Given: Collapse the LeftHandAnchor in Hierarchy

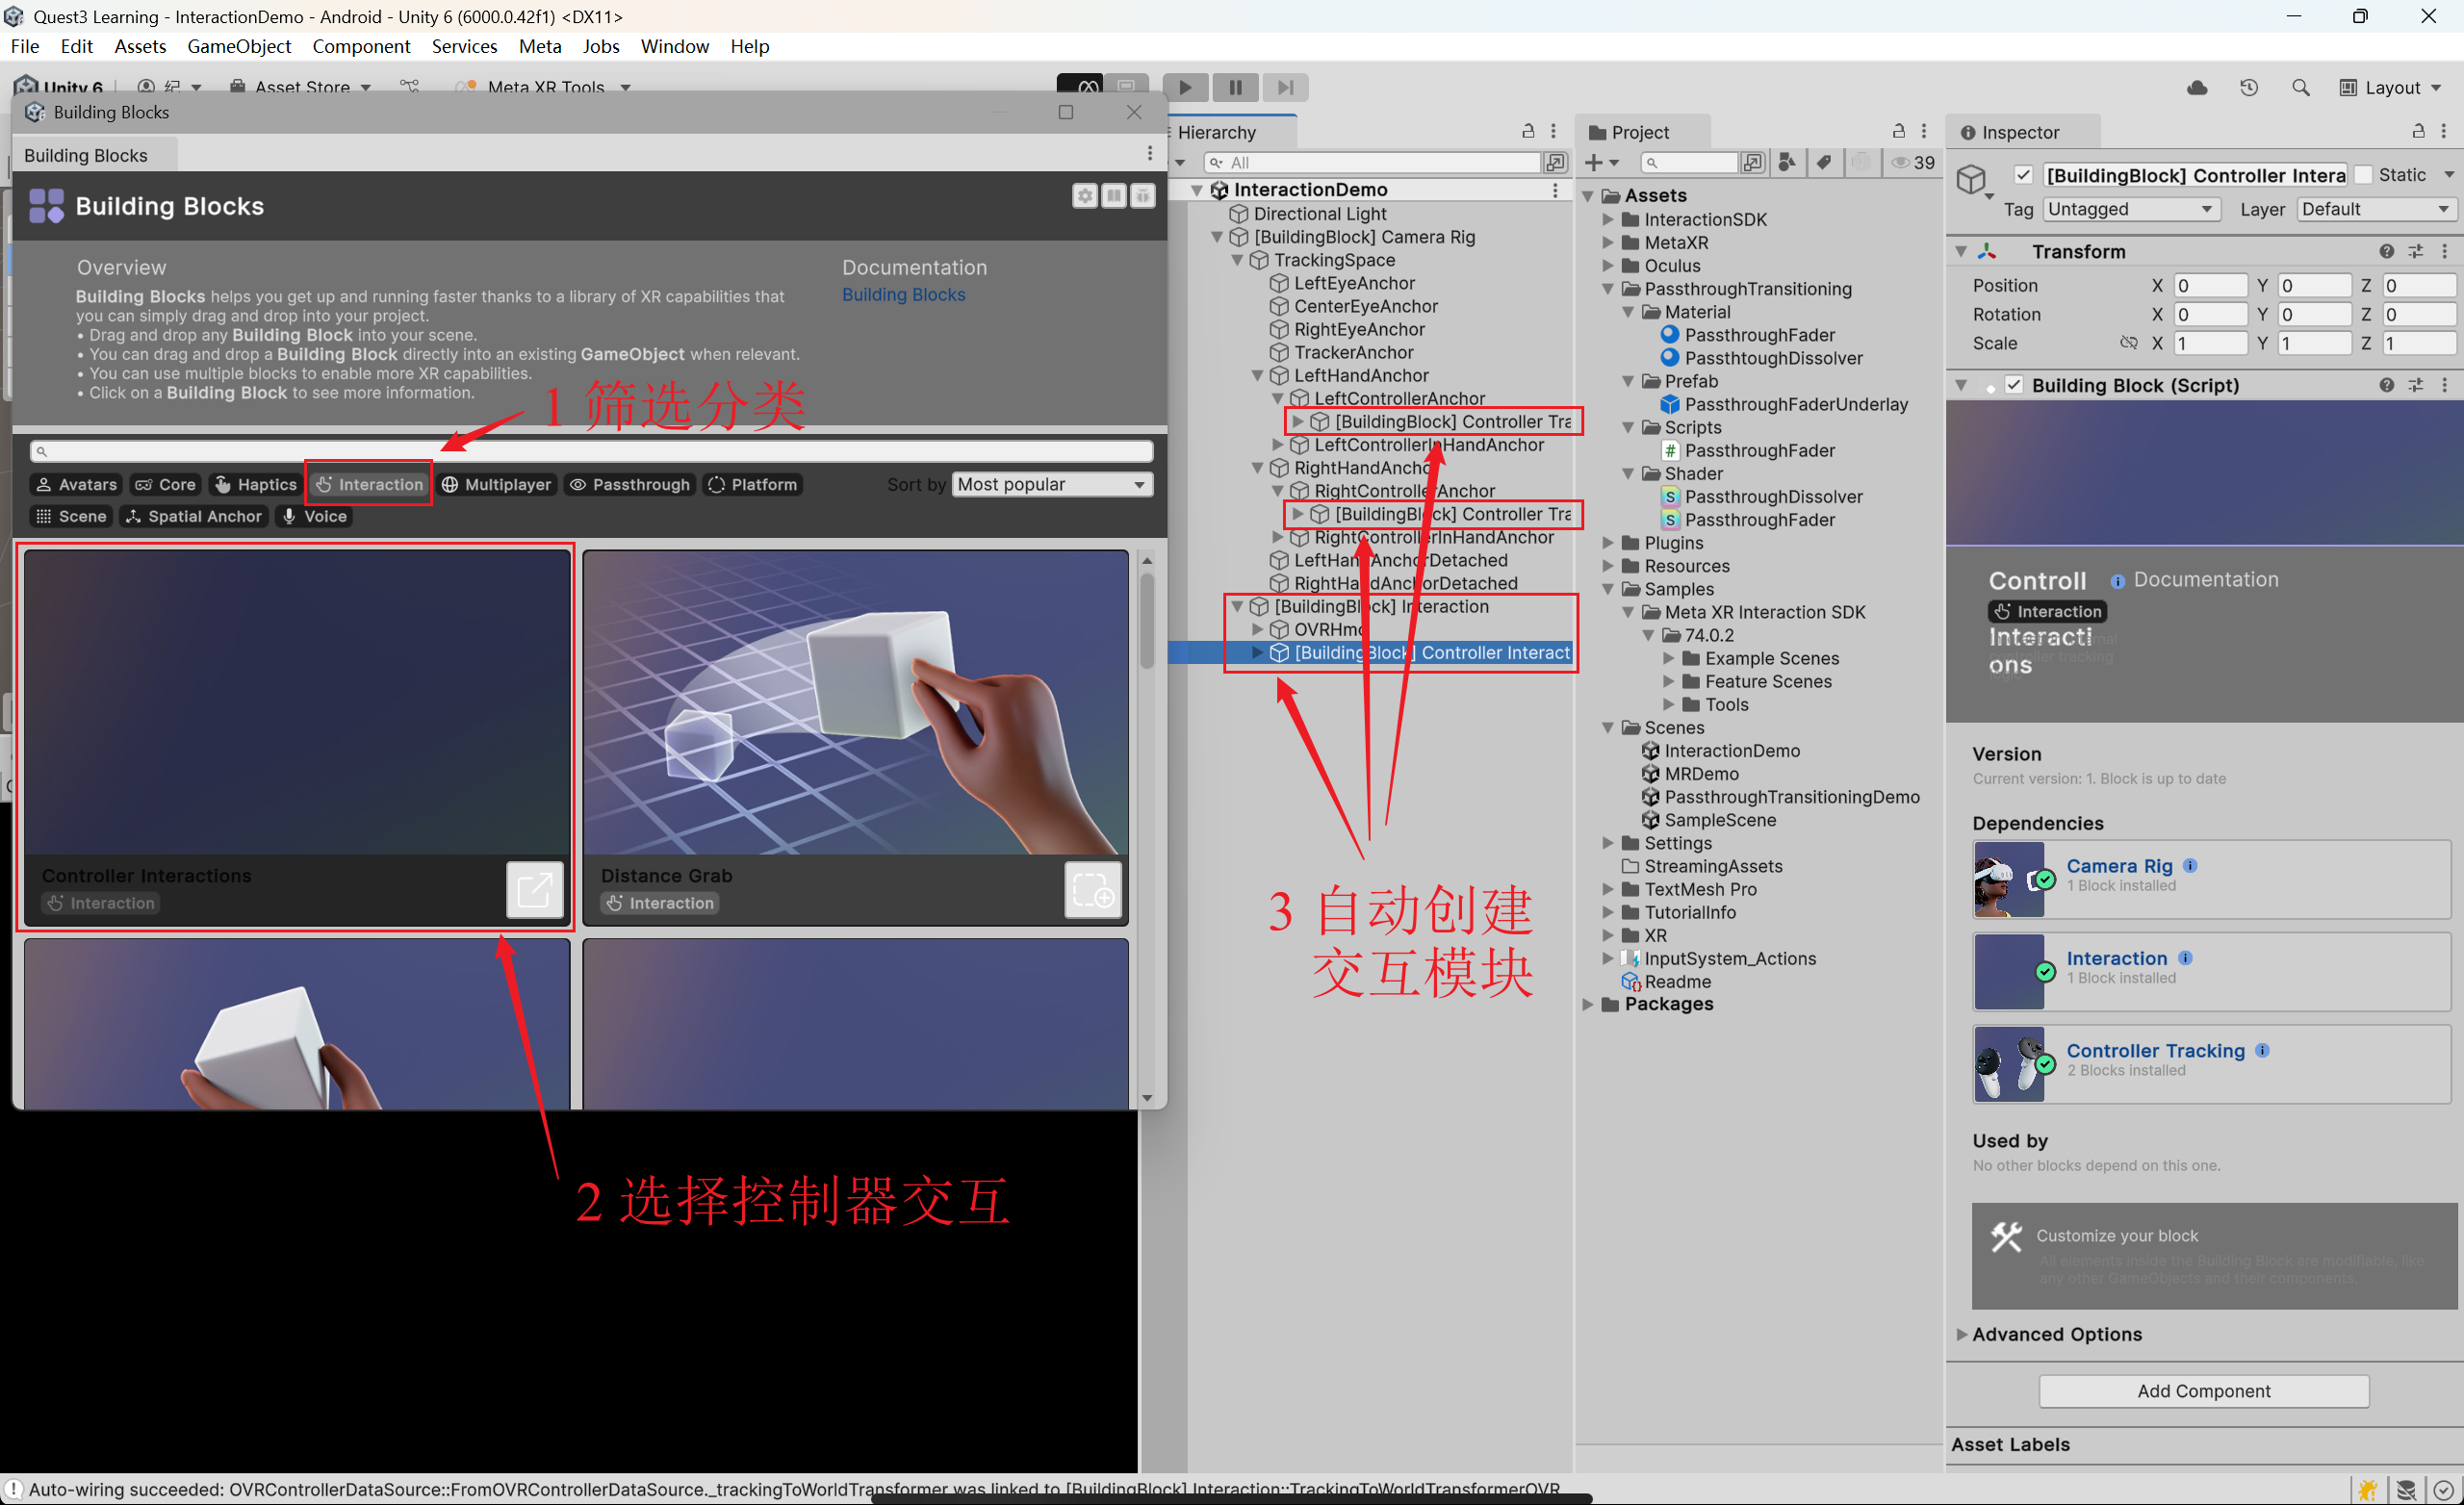Looking at the screenshot, I should (x=1258, y=376).
